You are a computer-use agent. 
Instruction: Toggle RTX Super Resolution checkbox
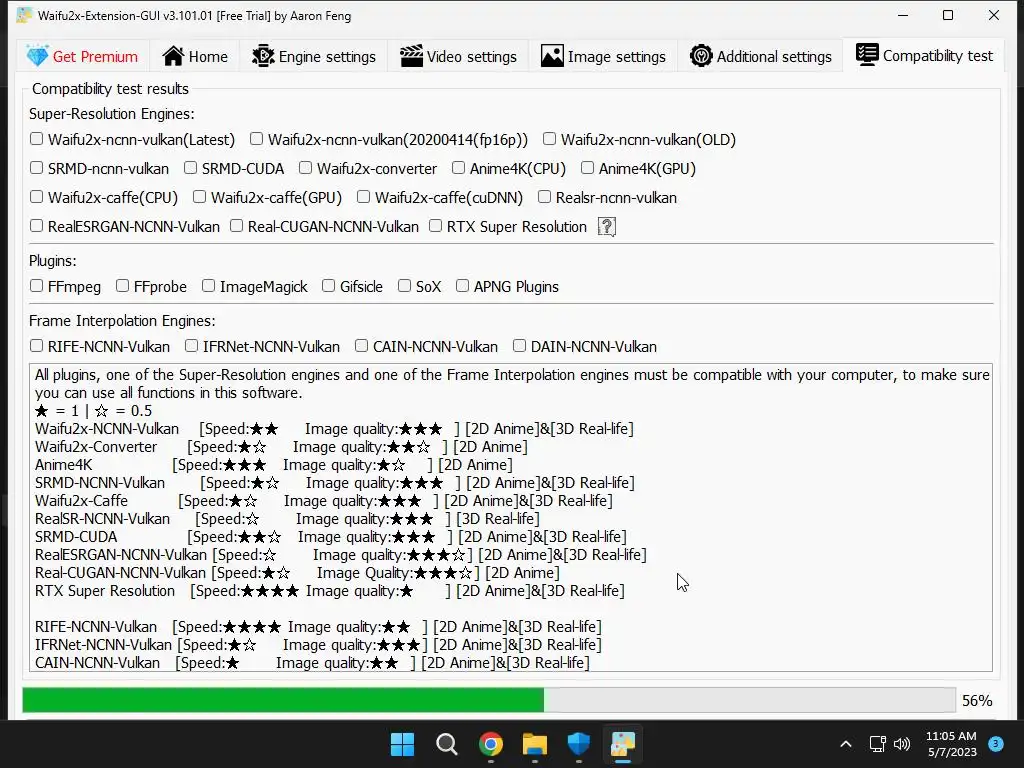click(x=436, y=226)
